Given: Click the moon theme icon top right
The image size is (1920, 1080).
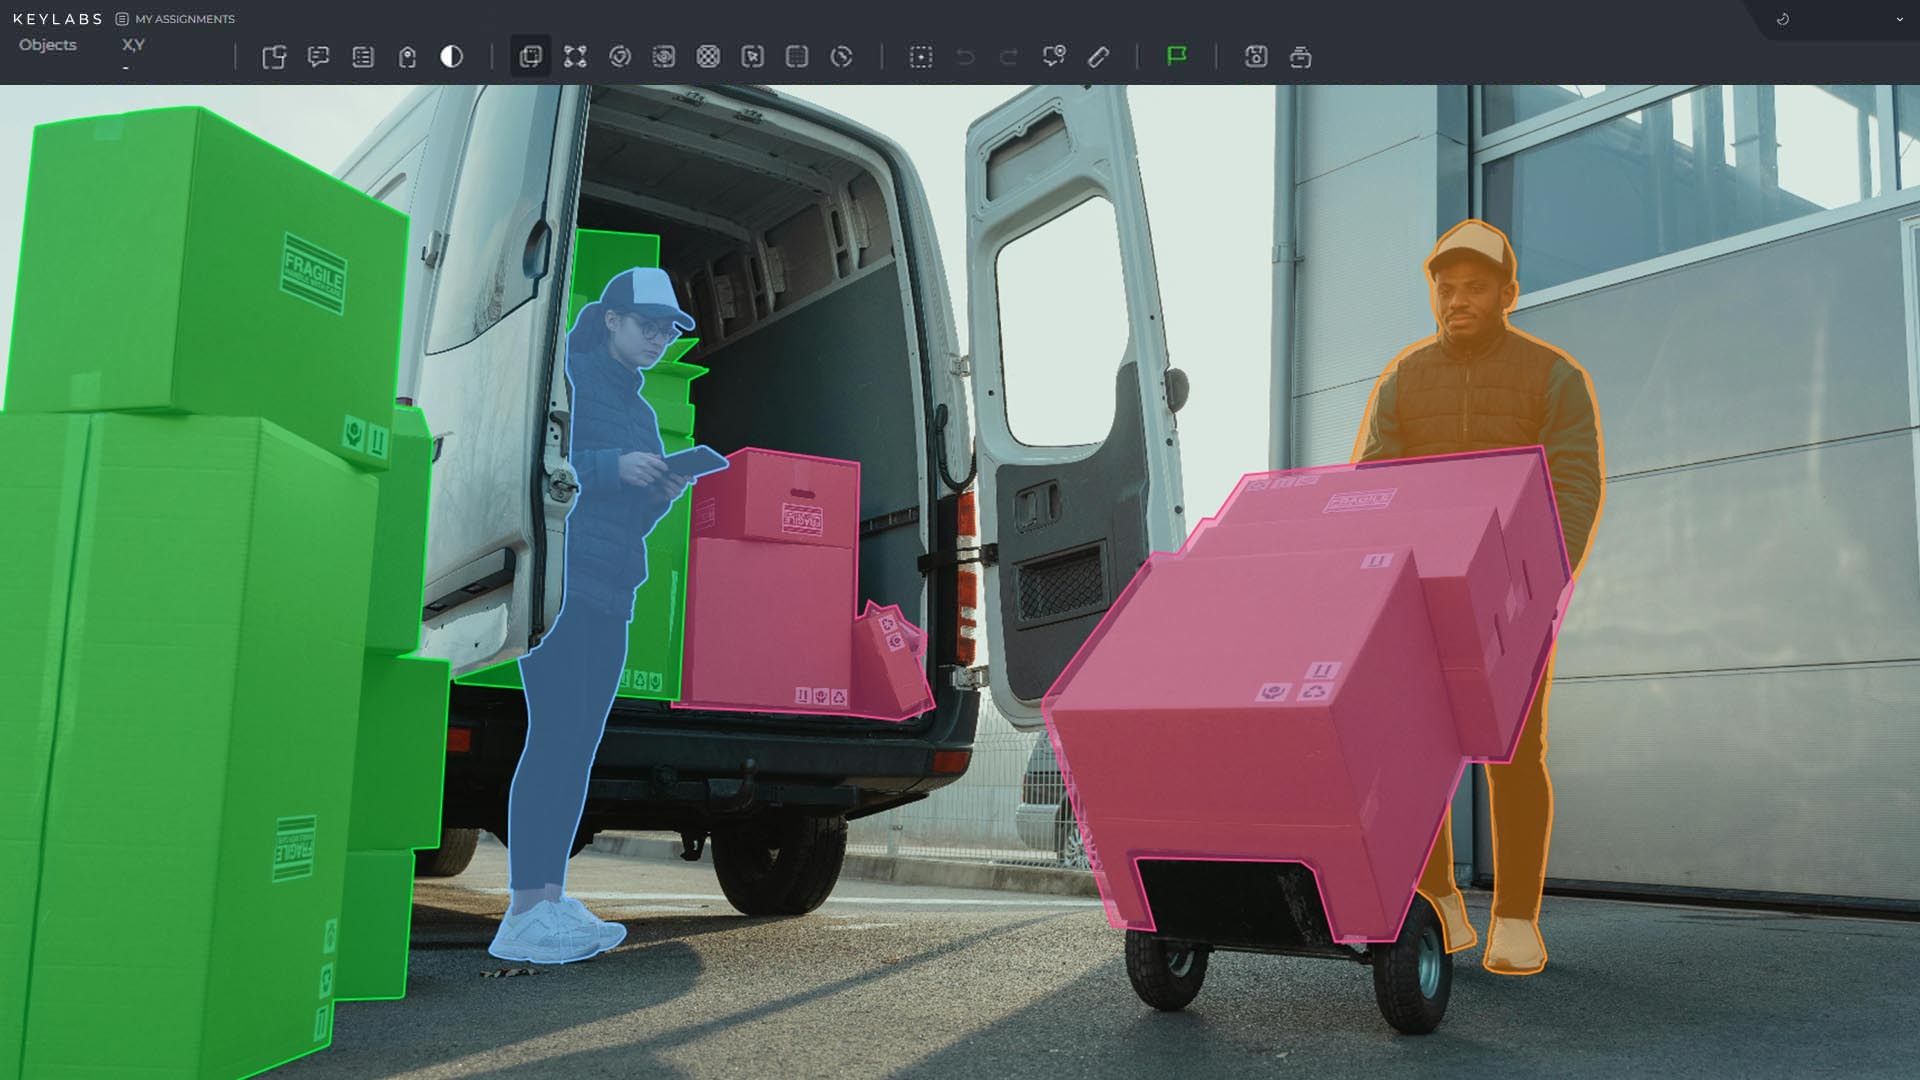Looking at the screenshot, I should coord(1783,19).
